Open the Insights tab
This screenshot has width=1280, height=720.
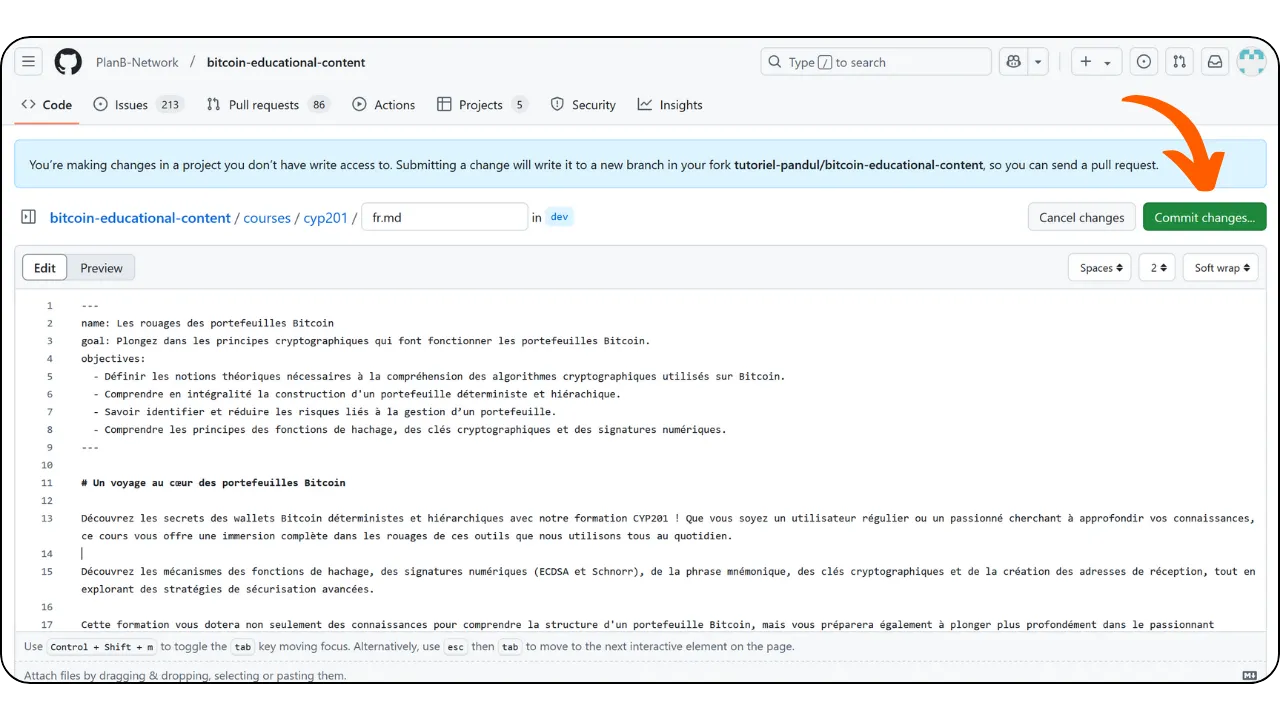tap(670, 105)
